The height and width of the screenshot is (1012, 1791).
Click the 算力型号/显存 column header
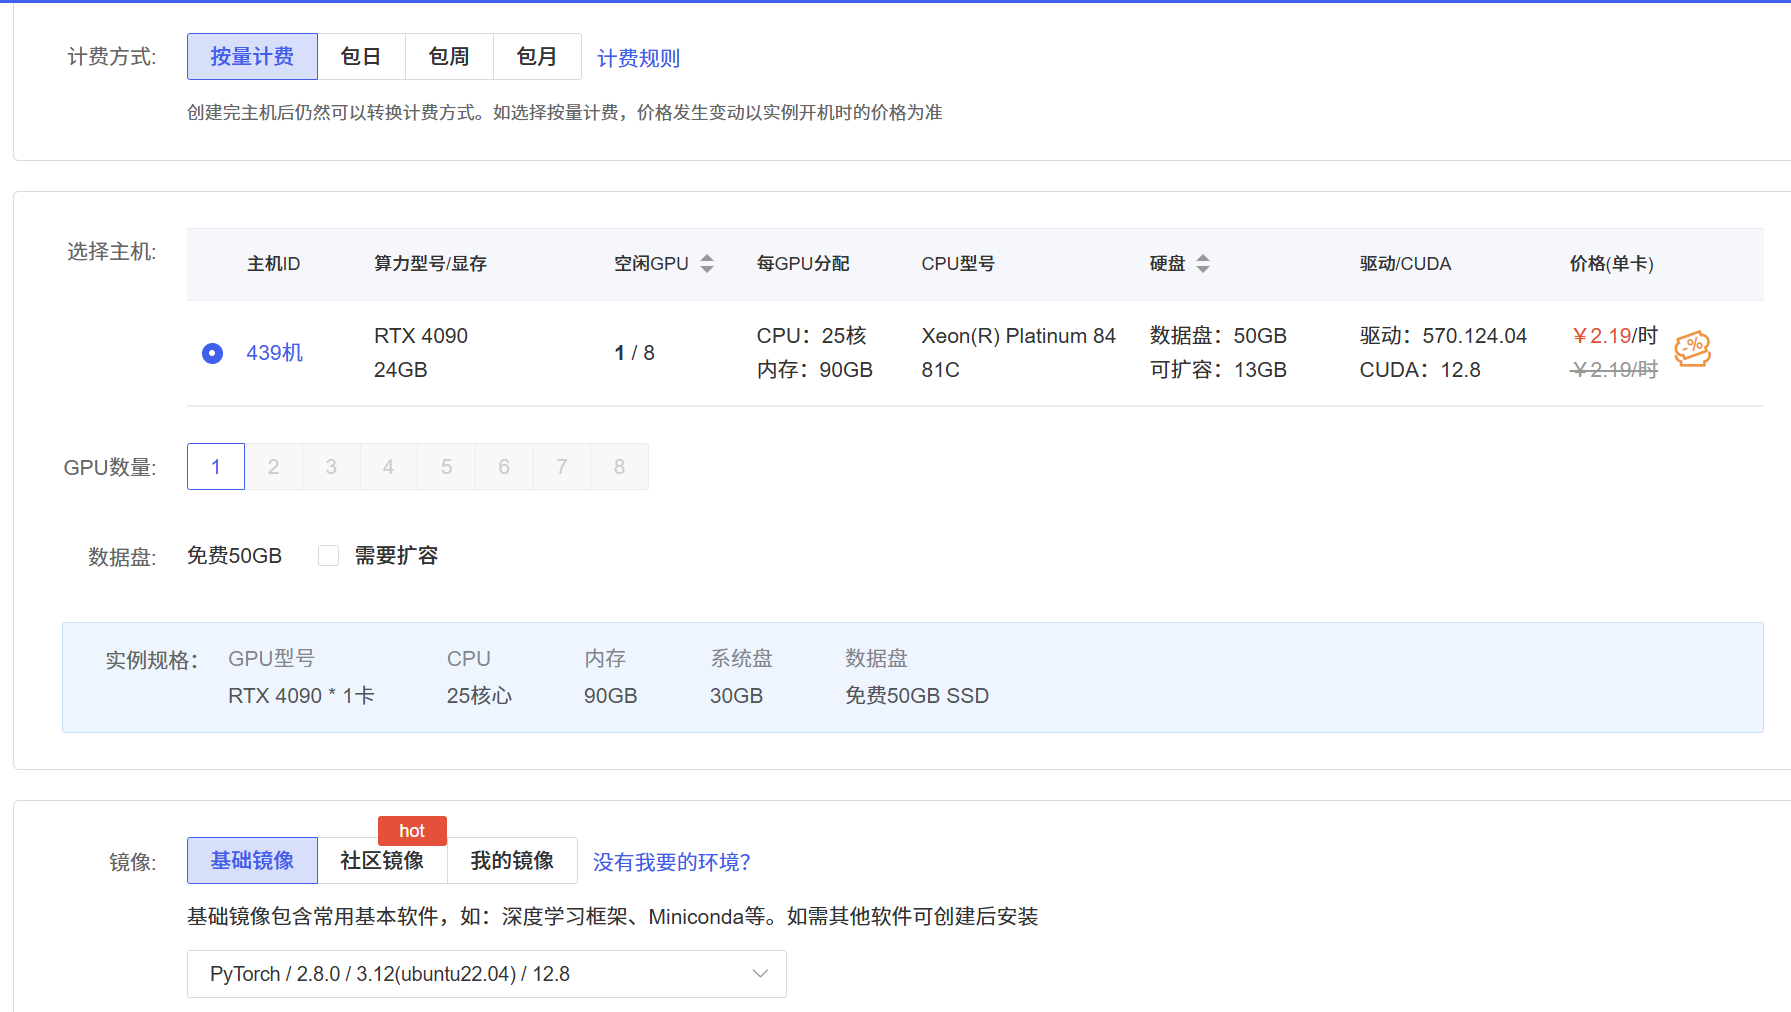coord(430,264)
